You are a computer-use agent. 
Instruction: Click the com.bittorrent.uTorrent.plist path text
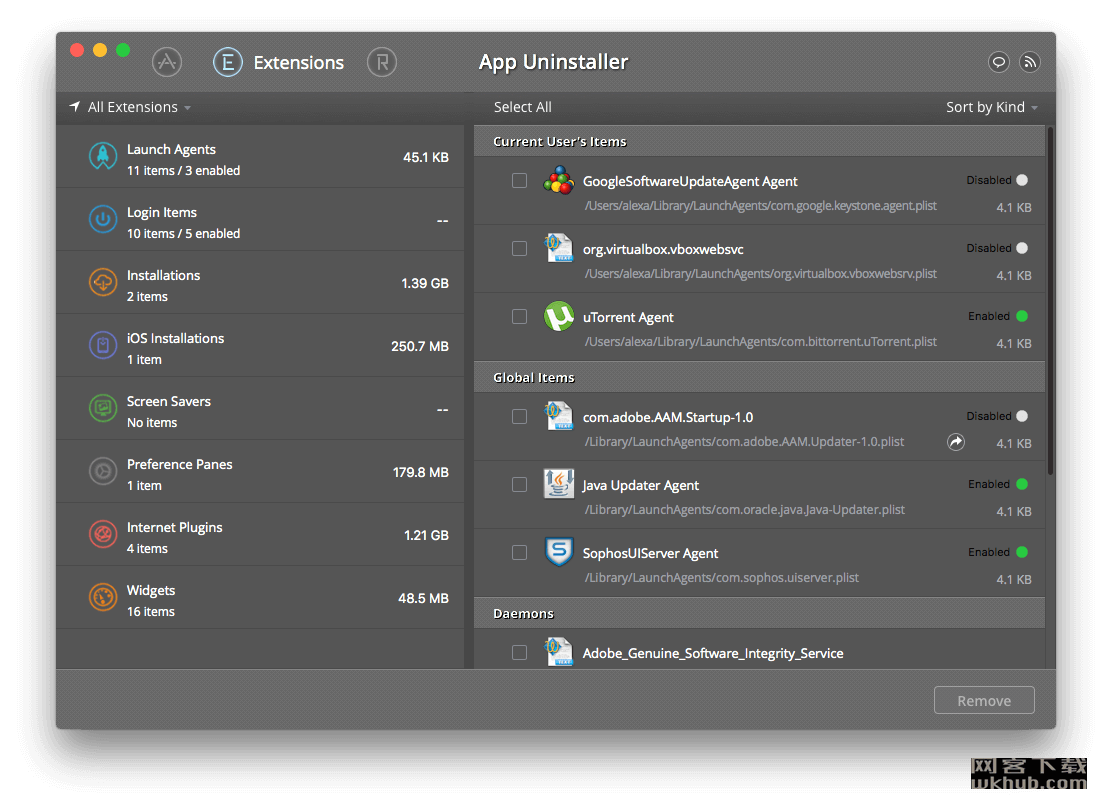click(x=760, y=342)
